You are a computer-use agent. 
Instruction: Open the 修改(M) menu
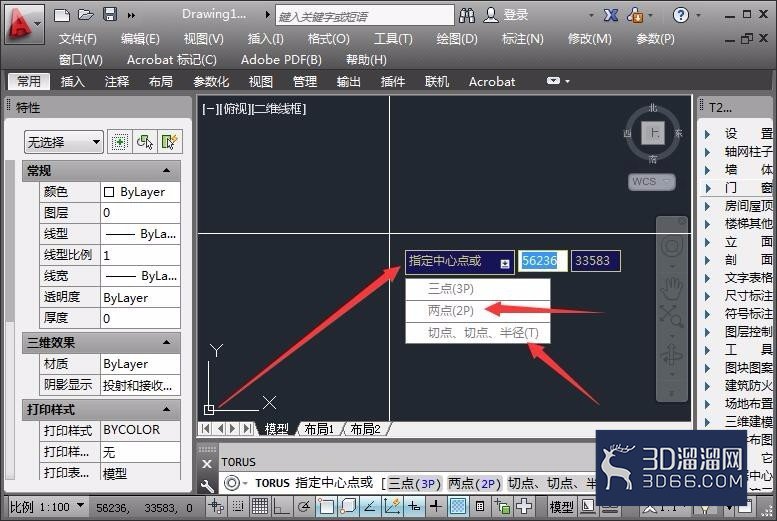[x=589, y=39]
